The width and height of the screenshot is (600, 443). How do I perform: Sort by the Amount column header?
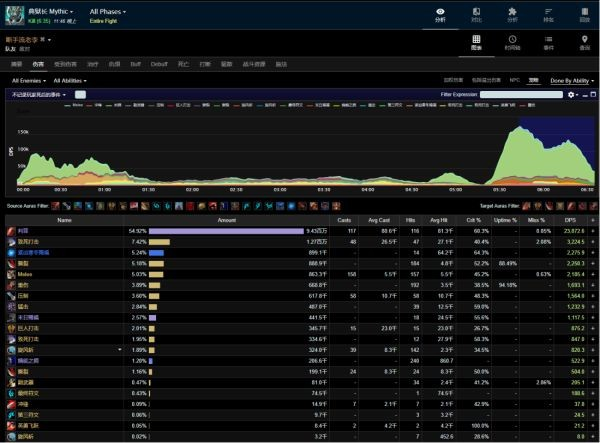pyautogui.click(x=227, y=220)
